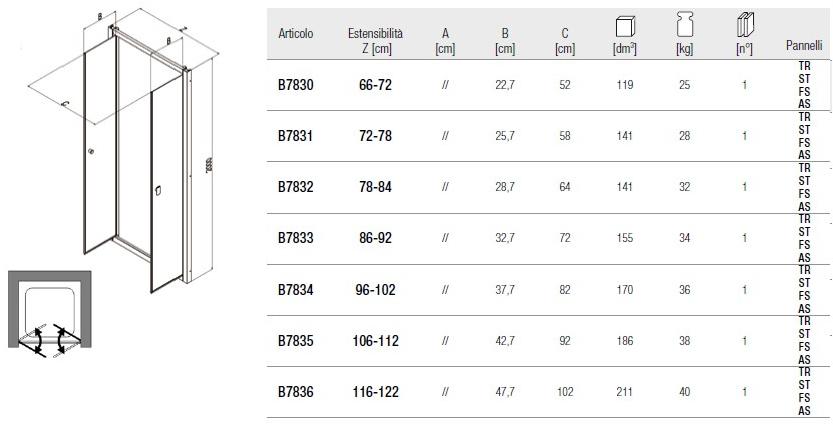This screenshot has width=833, height=426.
Task: Click the volume box icon above dm³
Action: coord(625,26)
